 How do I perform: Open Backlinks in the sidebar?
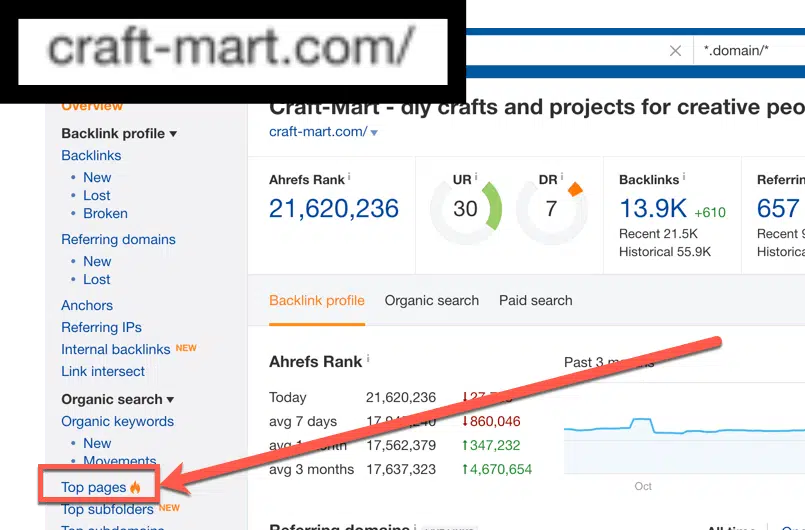point(91,156)
